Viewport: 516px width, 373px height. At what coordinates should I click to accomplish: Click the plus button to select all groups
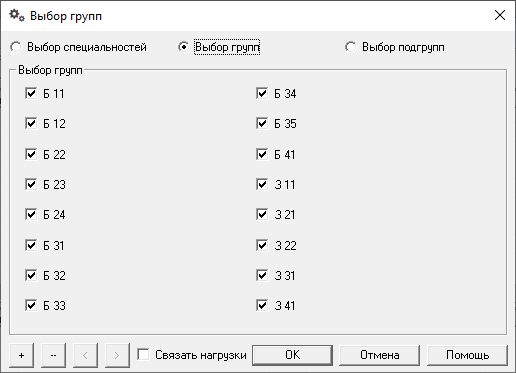click(22, 355)
